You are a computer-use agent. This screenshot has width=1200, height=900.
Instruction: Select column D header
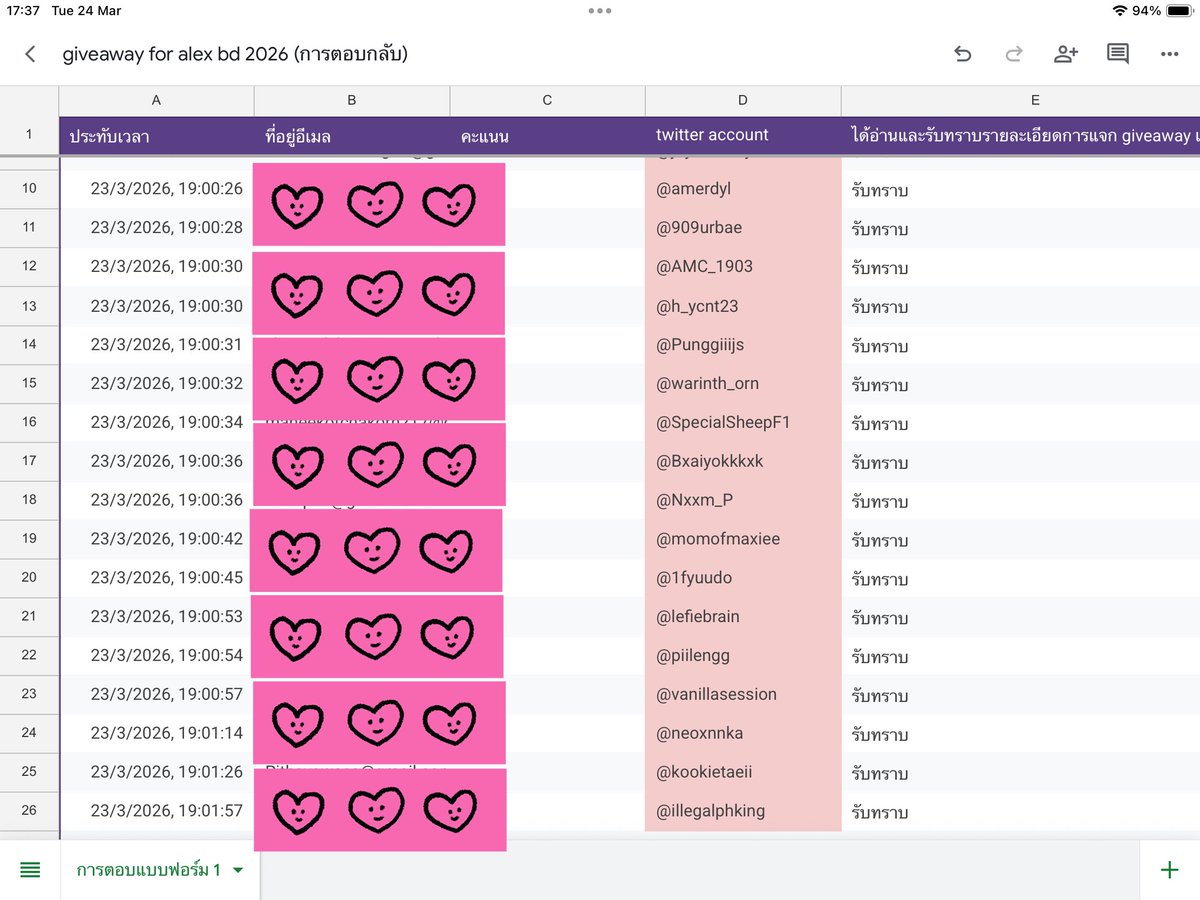[743, 100]
